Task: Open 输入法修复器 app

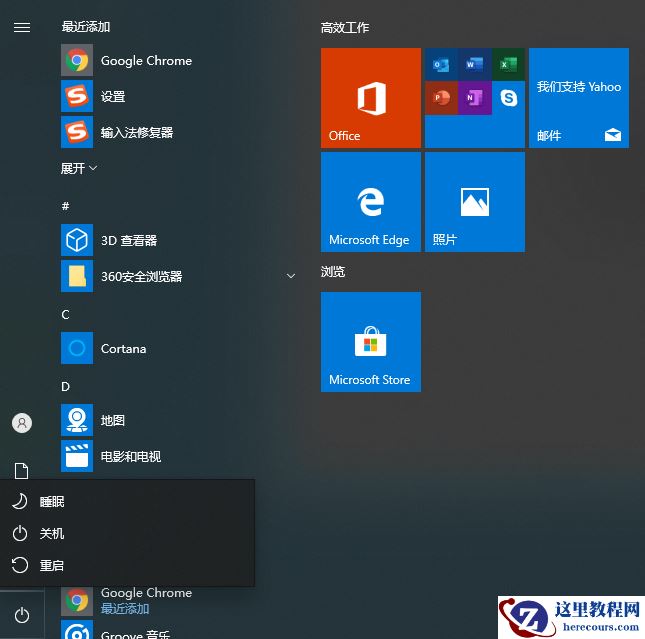Action: [x=178, y=132]
